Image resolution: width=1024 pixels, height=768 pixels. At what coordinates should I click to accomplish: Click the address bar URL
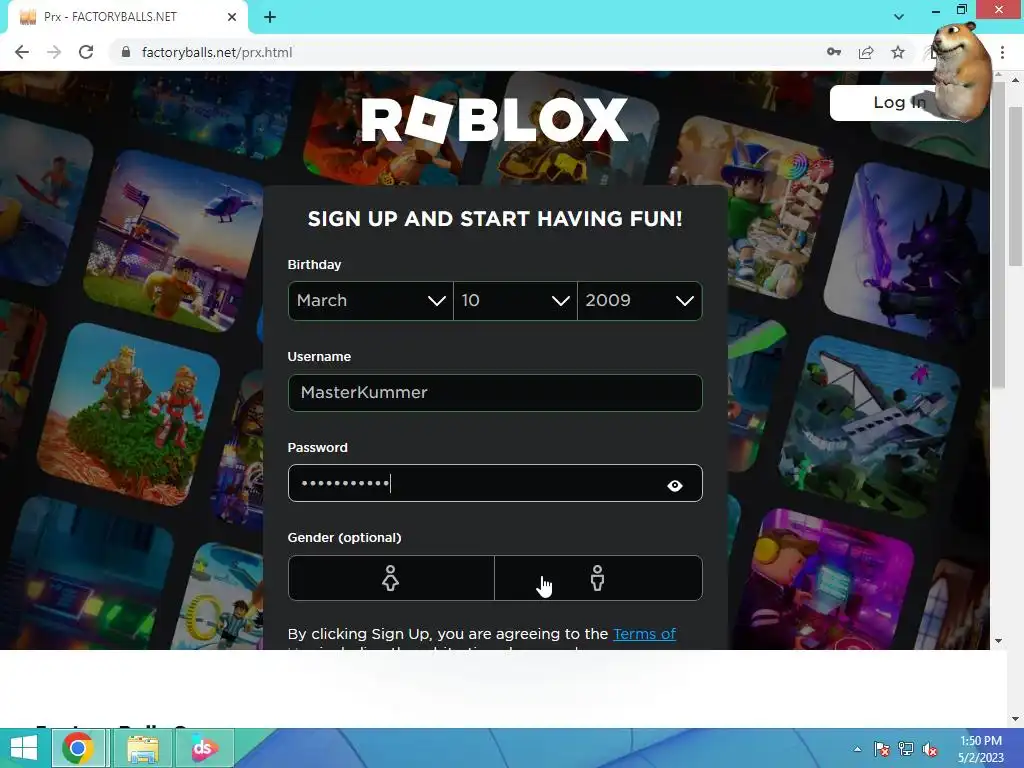(217, 52)
